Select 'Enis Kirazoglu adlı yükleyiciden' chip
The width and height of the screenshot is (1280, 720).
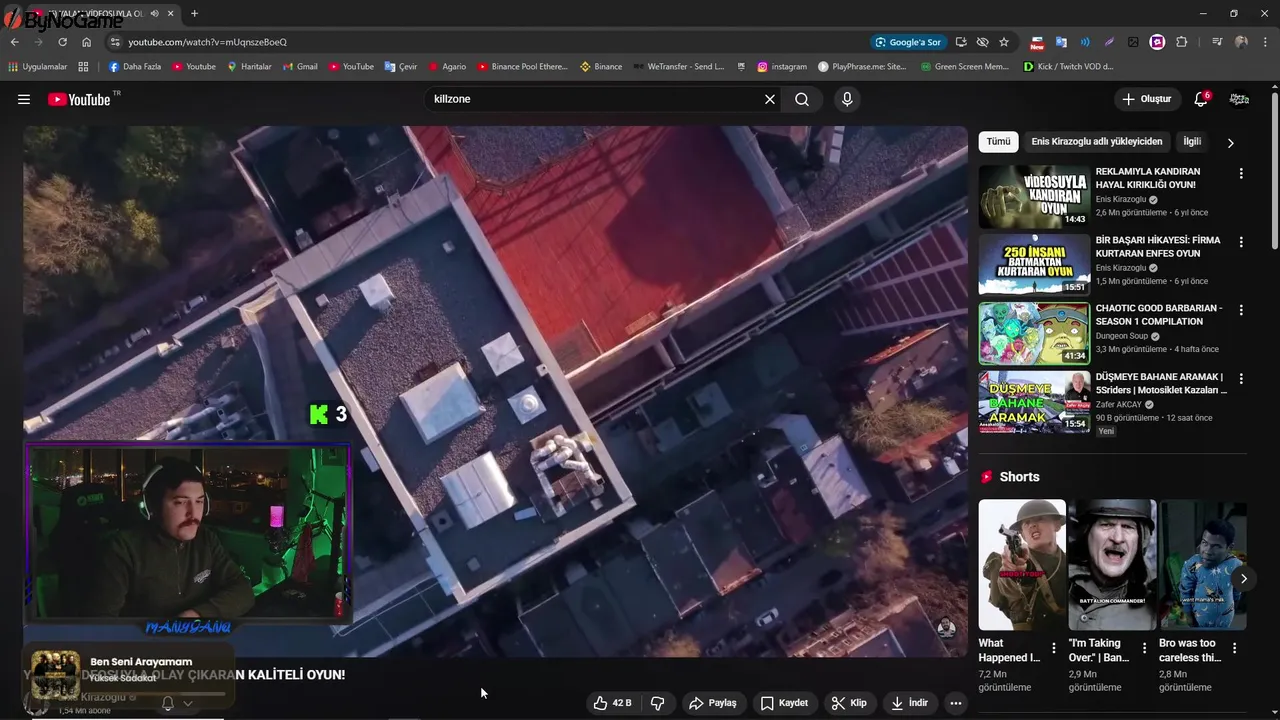pyautogui.click(x=1096, y=142)
